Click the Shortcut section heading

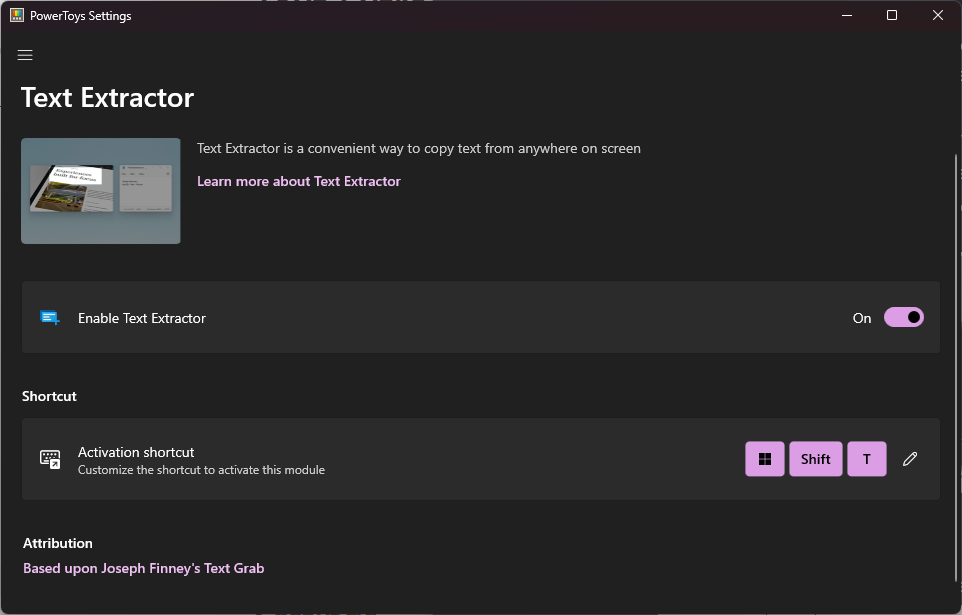[x=49, y=396]
